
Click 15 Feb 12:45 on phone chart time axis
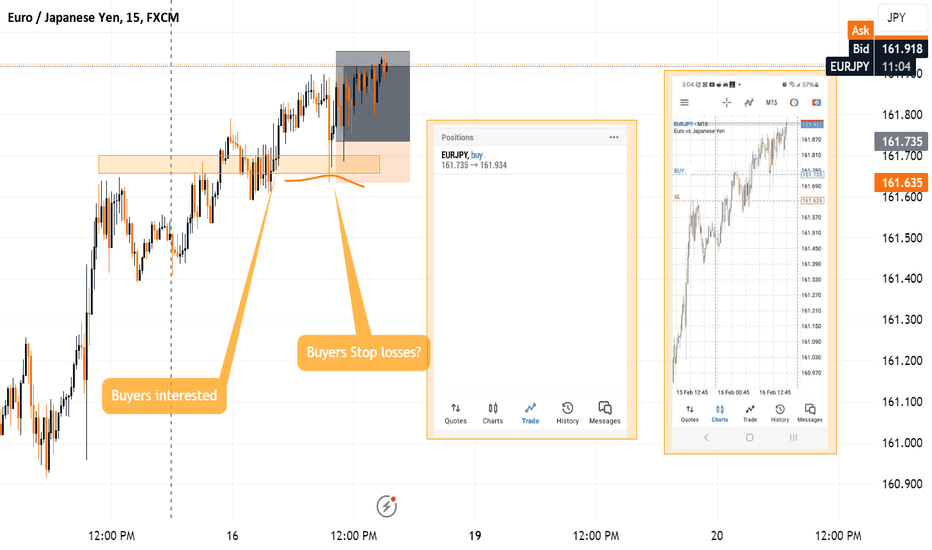tap(692, 392)
